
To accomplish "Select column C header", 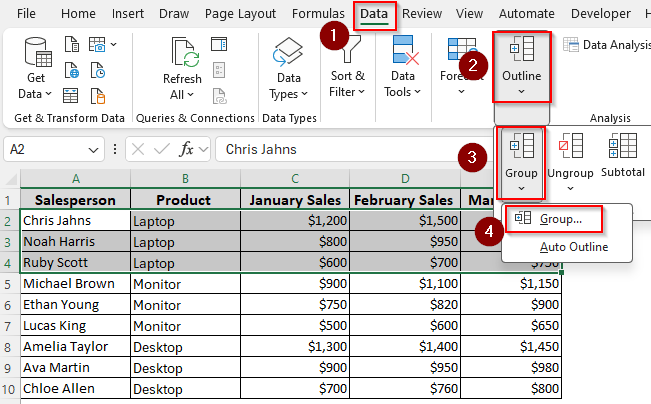I will [295, 179].
